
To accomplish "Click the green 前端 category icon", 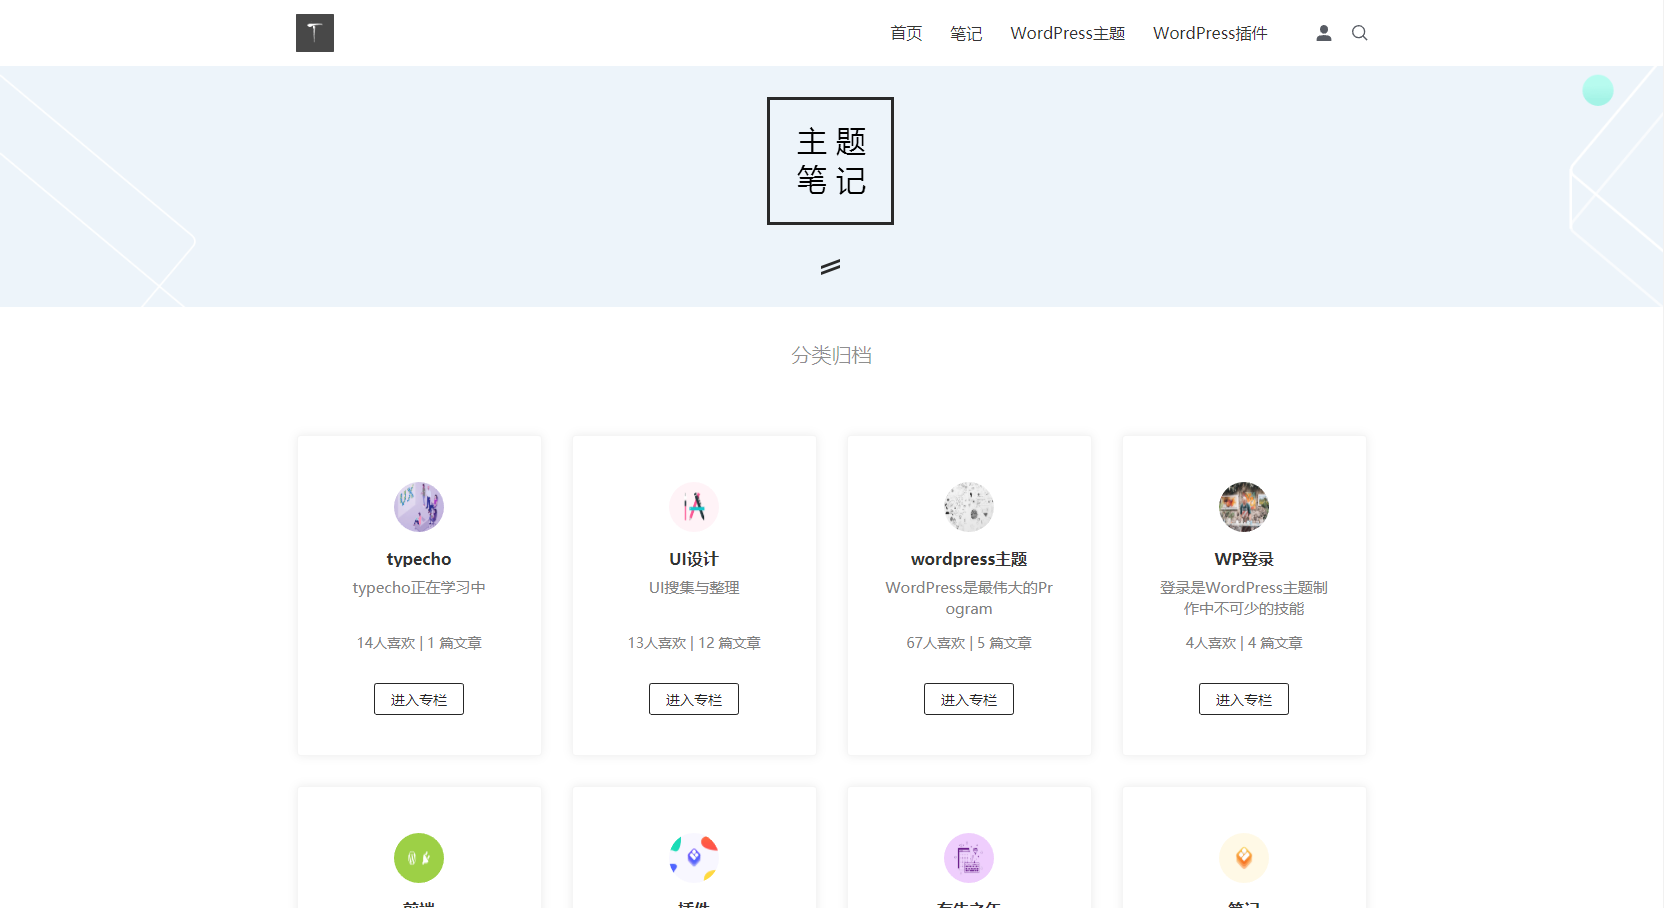I will pos(419,857).
